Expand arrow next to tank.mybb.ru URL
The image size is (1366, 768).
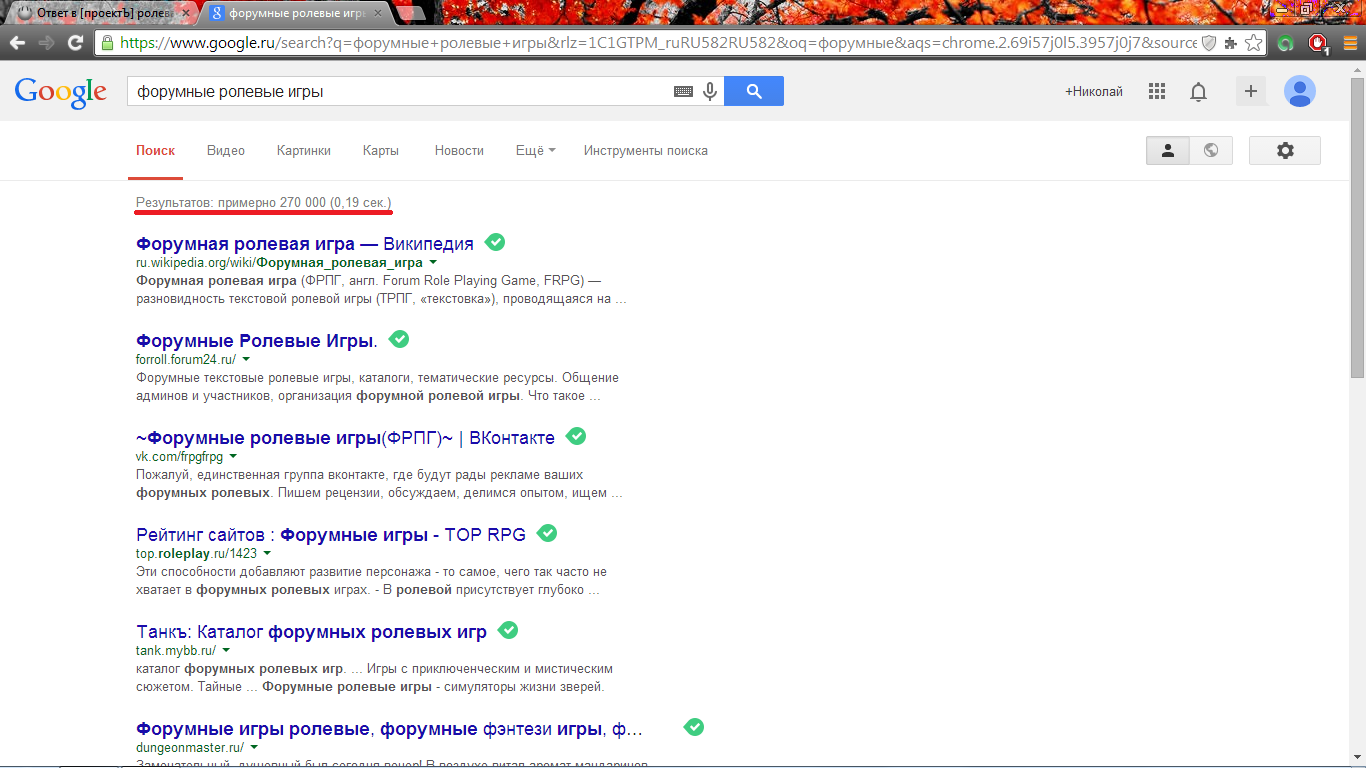pos(226,650)
